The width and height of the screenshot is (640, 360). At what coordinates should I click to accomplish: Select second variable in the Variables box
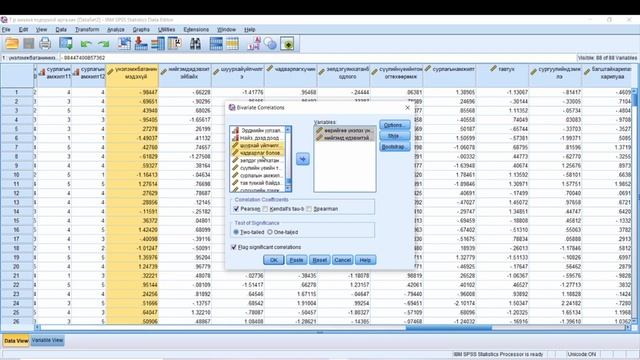coord(344,138)
